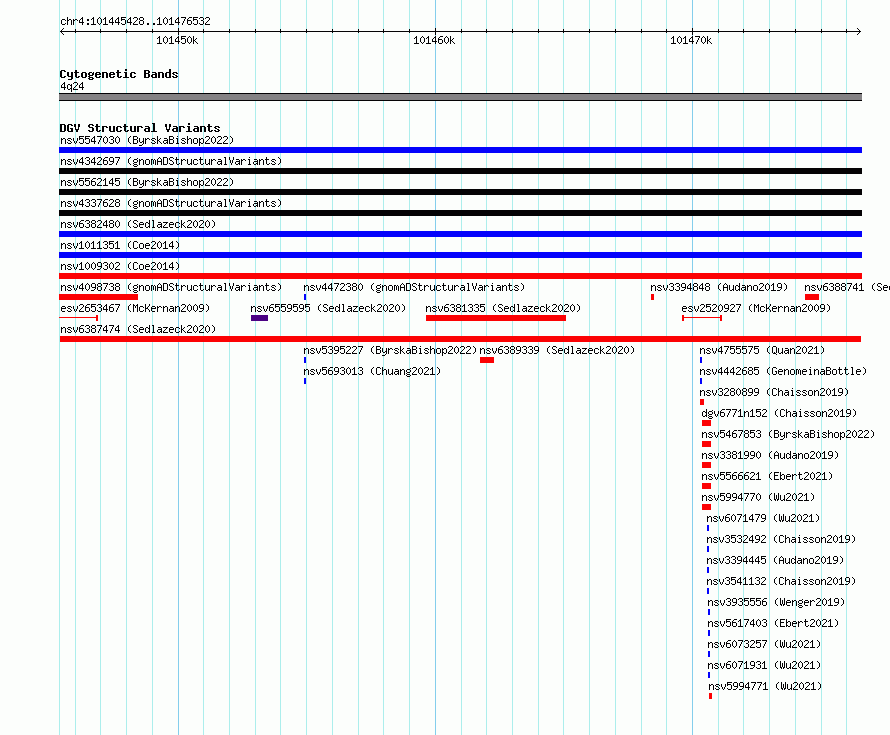This screenshot has height=735, width=890.
Task: Select the nsv3280899 (Chaisson2019) label
Action: click(774, 392)
